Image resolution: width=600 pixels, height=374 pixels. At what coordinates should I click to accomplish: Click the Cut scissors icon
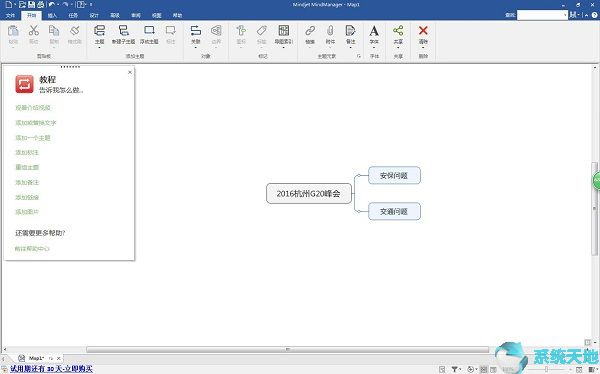click(34, 30)
